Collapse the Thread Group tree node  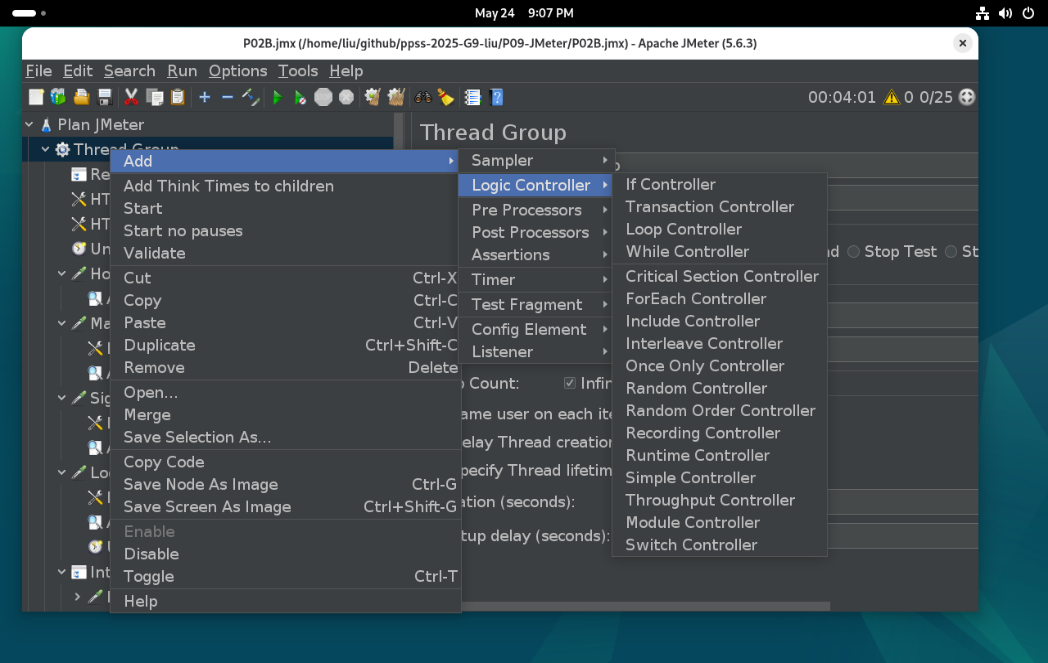point(45,149)
